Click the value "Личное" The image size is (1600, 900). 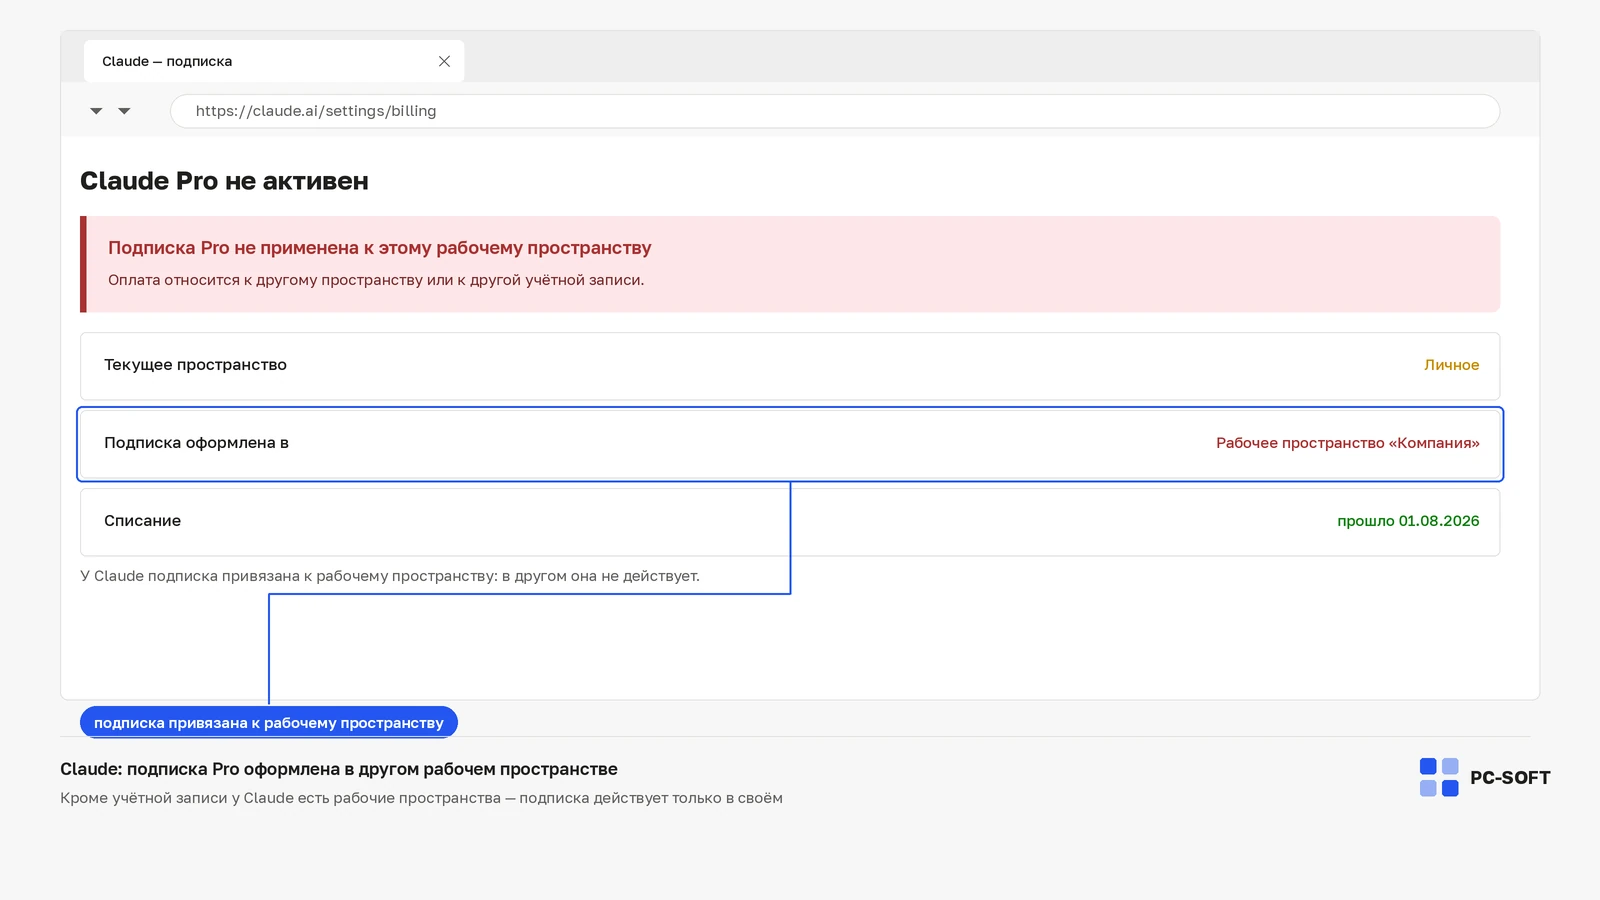point(1451,365)
